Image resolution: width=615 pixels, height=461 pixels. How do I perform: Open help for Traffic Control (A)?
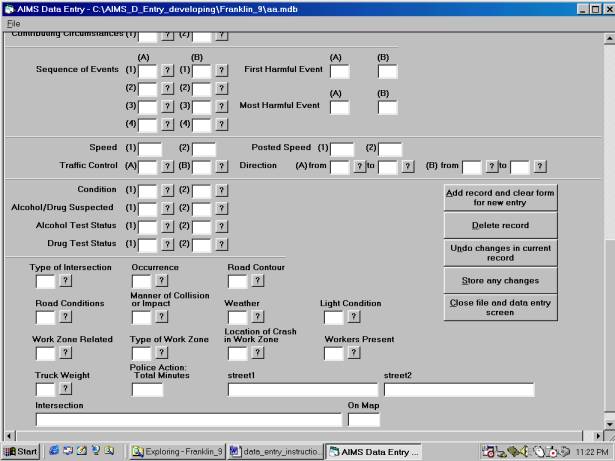click(167, 166)
